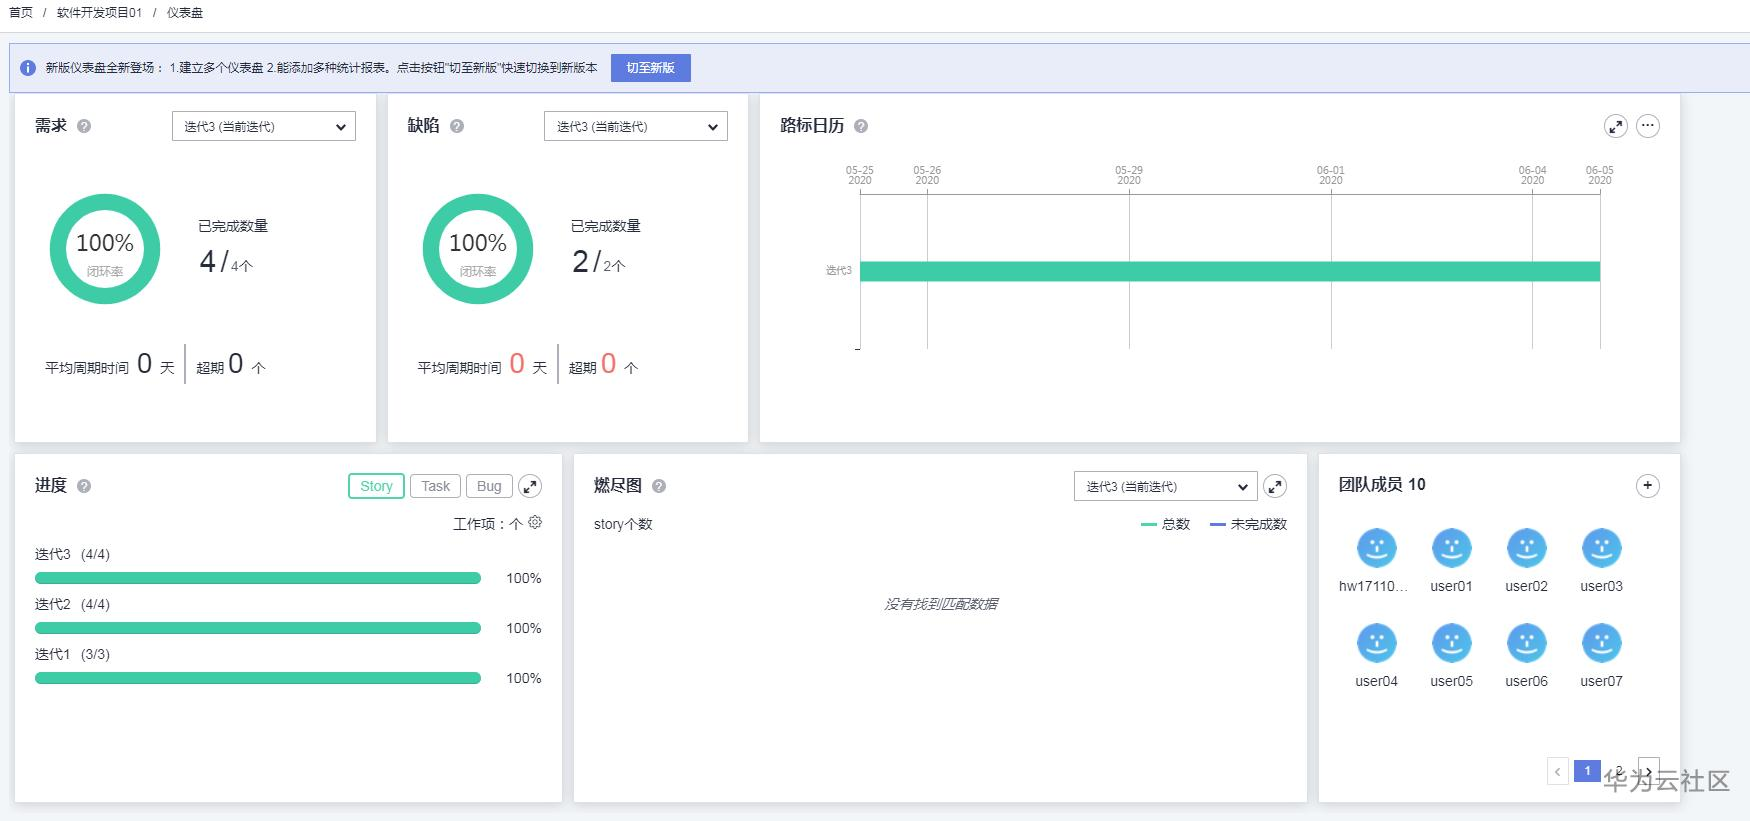The height and width of the screenshot is (821, 1750).
Task: Click 仪表盘 breadcrumb item
Action: [185, 13]
